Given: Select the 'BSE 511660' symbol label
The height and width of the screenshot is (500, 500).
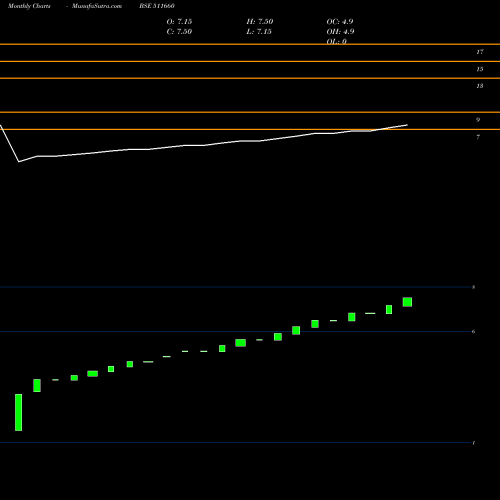Looking at the screenshot, I should 157,6.
